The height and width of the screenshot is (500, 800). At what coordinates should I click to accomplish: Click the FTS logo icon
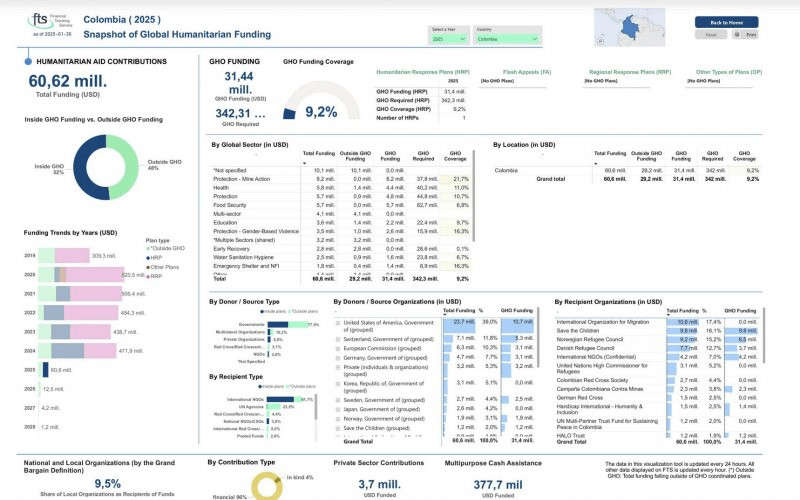[40, 21]
